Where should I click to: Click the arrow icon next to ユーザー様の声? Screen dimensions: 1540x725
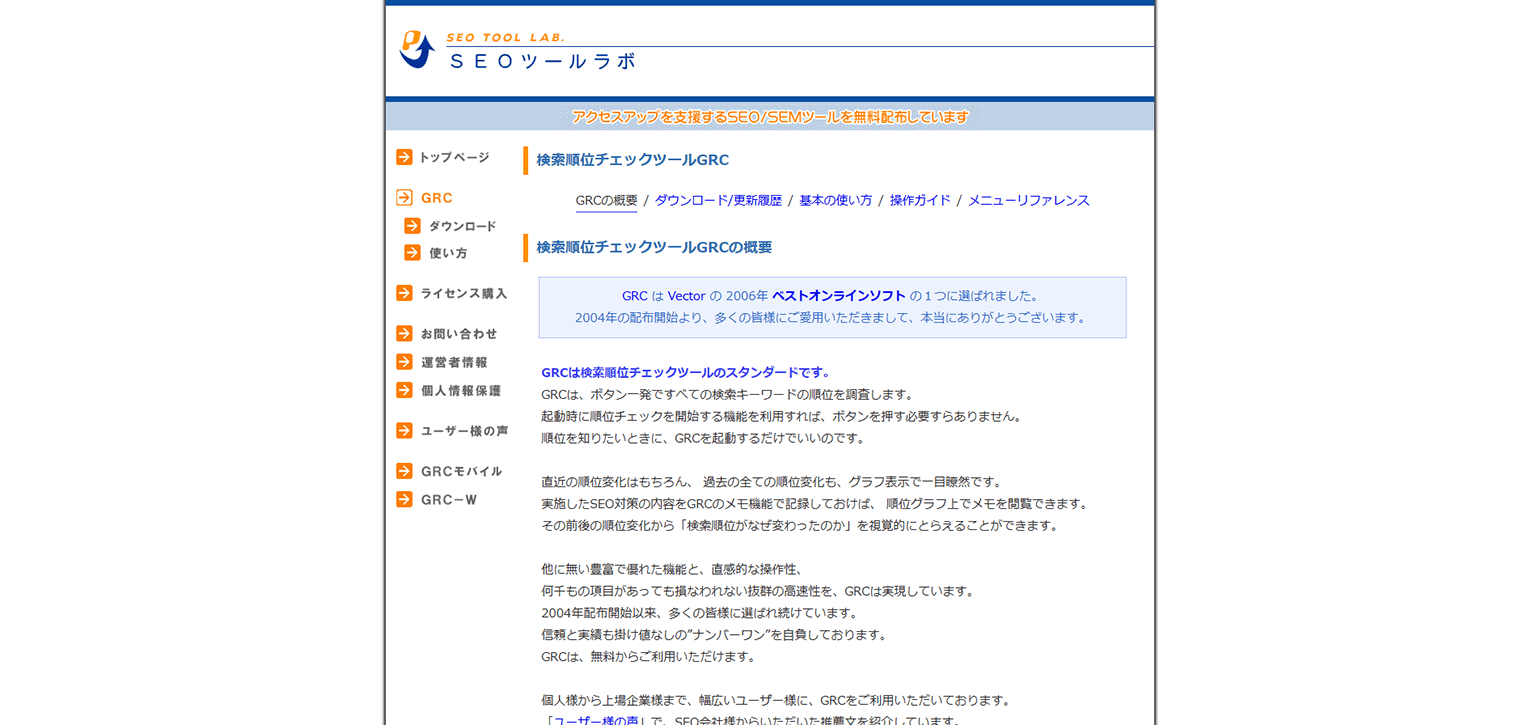point(404,430)
